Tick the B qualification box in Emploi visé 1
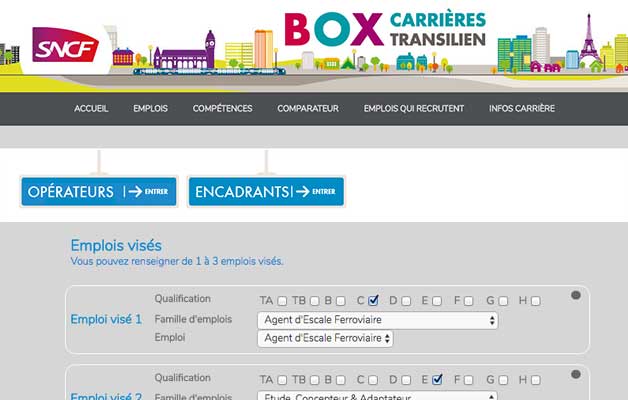Viewport: 628px width, 400px height. point(340,301)
